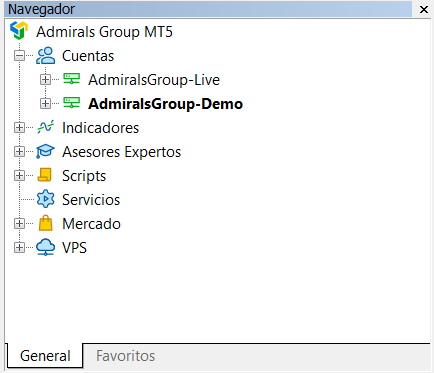
Task: Select AdmiralsGroup-Live text
Action: point(154,80)
